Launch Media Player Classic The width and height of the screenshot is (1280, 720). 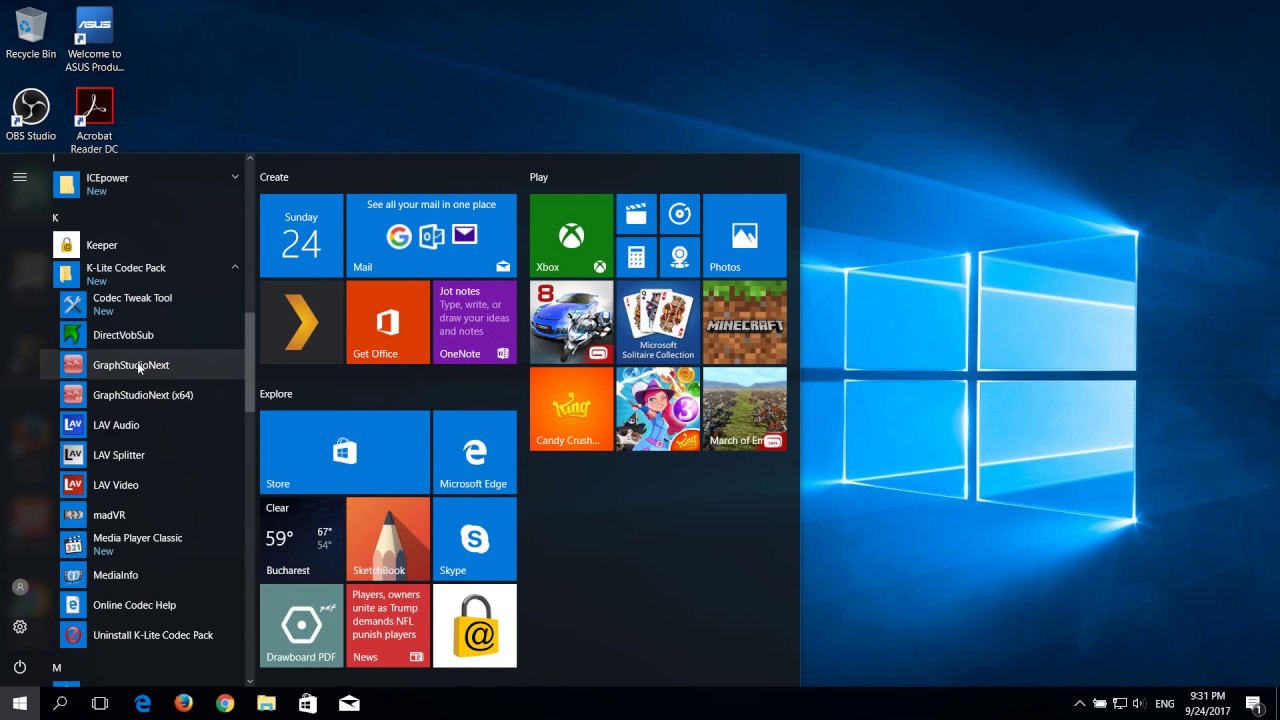click(x=142, y=544)
